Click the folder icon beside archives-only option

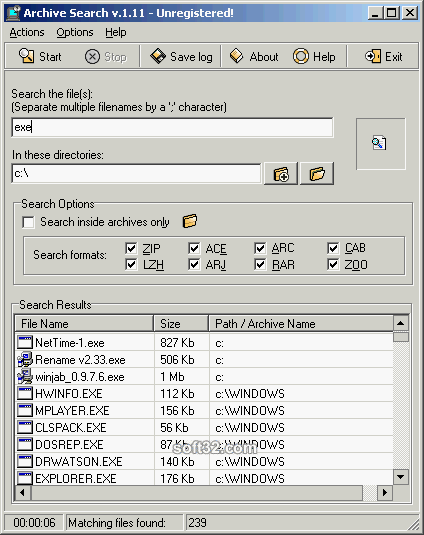(x=190, y=221)
